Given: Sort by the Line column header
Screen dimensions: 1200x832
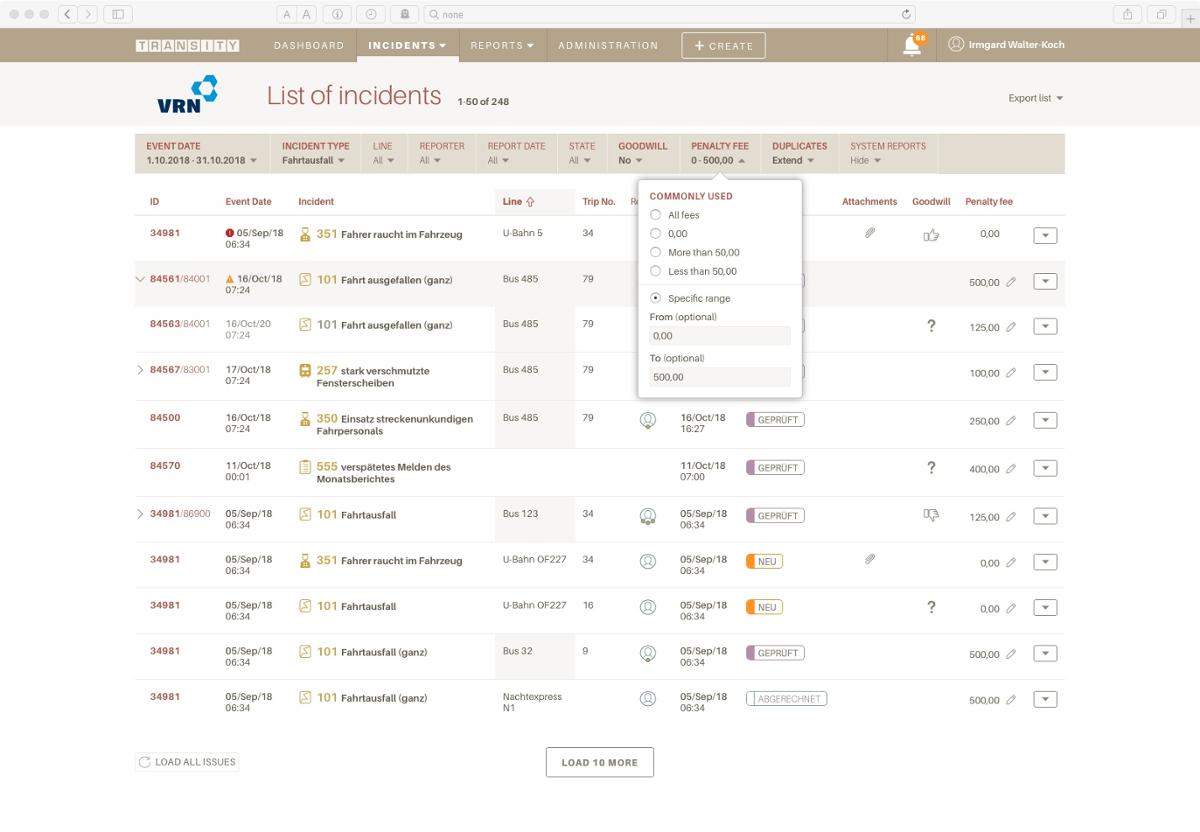Looking at the screenshot, I should 518,202.
